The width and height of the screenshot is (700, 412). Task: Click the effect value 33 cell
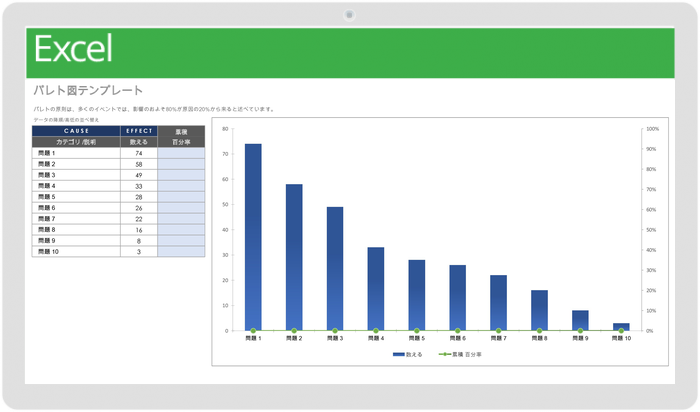139,186
